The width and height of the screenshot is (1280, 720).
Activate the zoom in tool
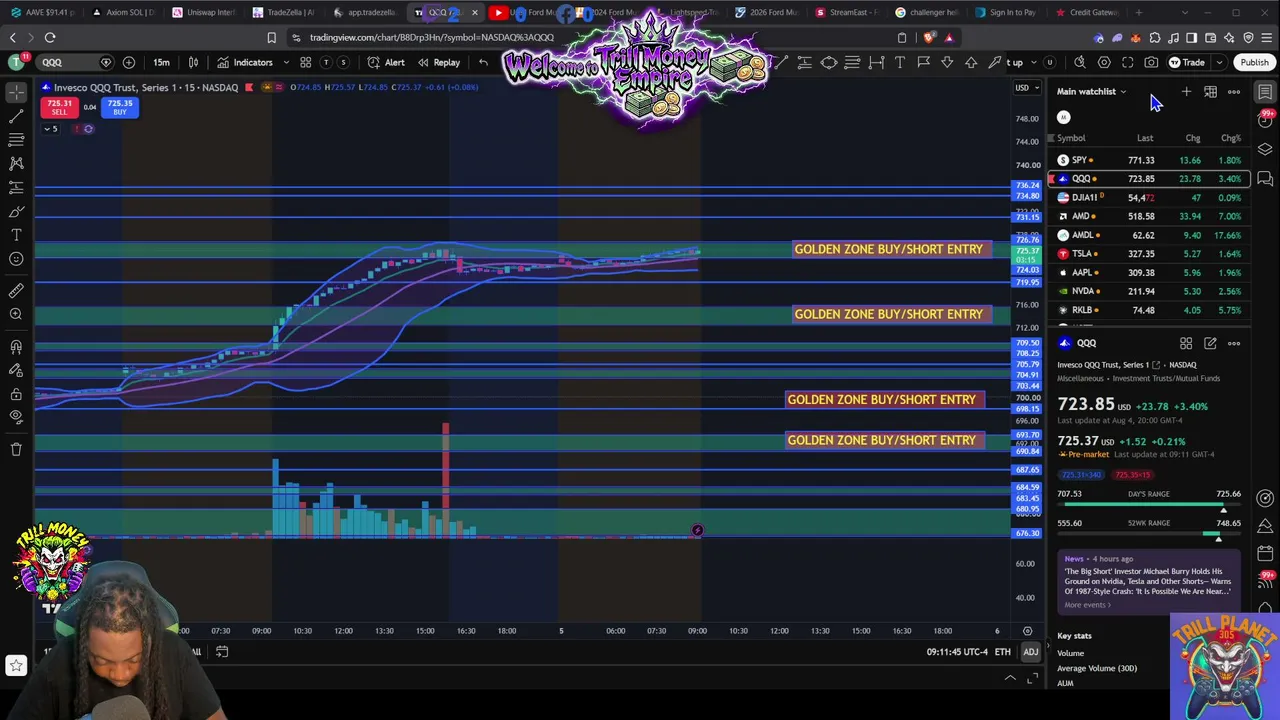[x=16, y=315]
